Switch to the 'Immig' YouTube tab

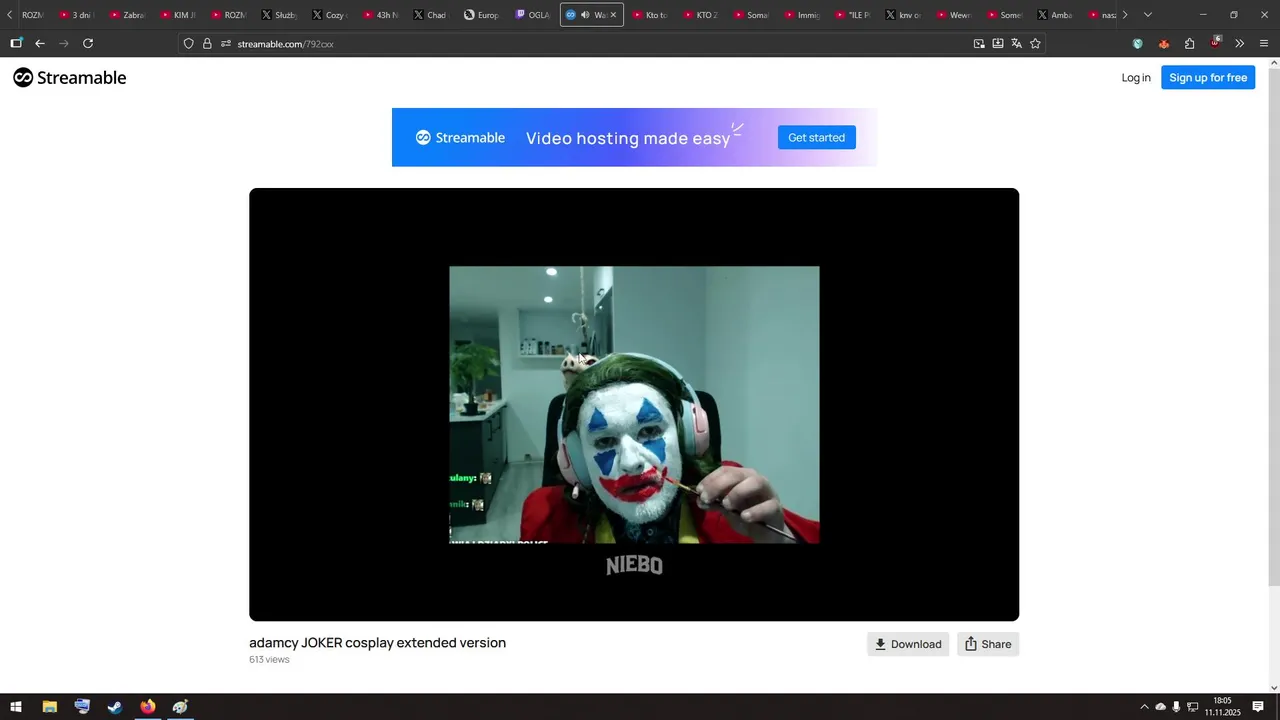click(803, 15)
